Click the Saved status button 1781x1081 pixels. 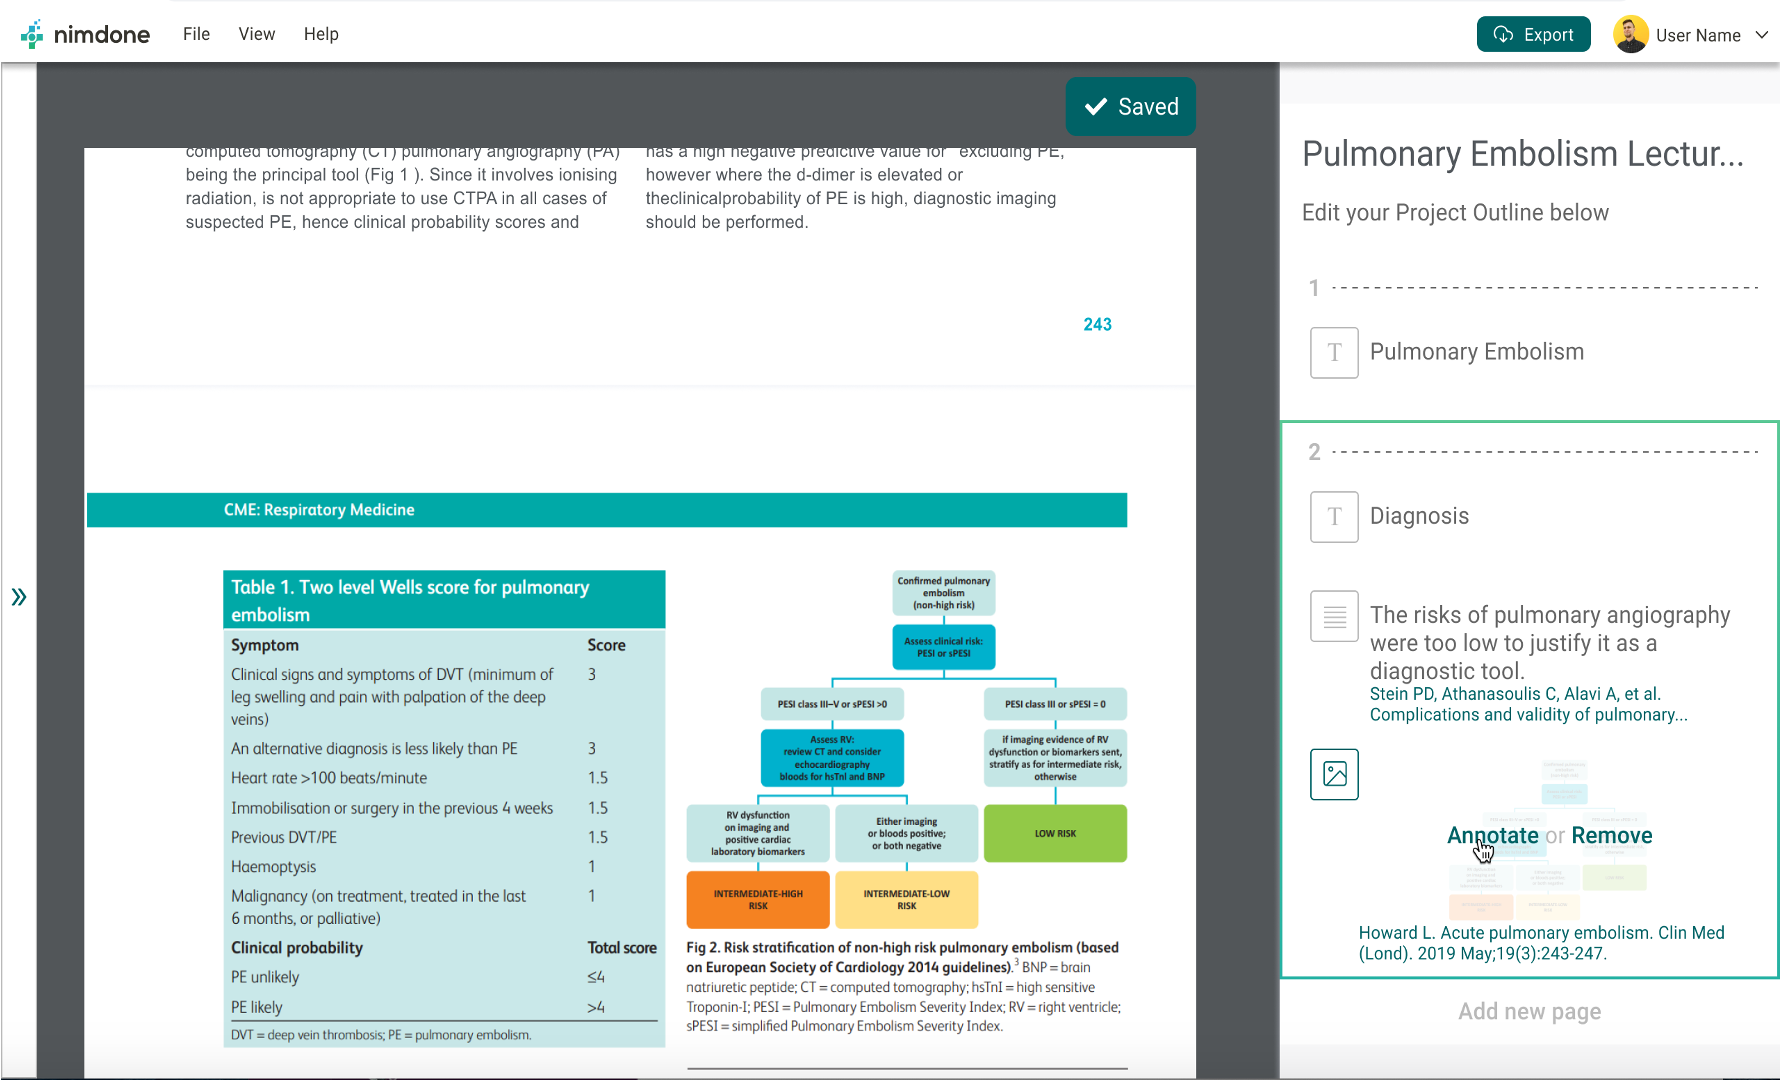[x=1130, y=106]
